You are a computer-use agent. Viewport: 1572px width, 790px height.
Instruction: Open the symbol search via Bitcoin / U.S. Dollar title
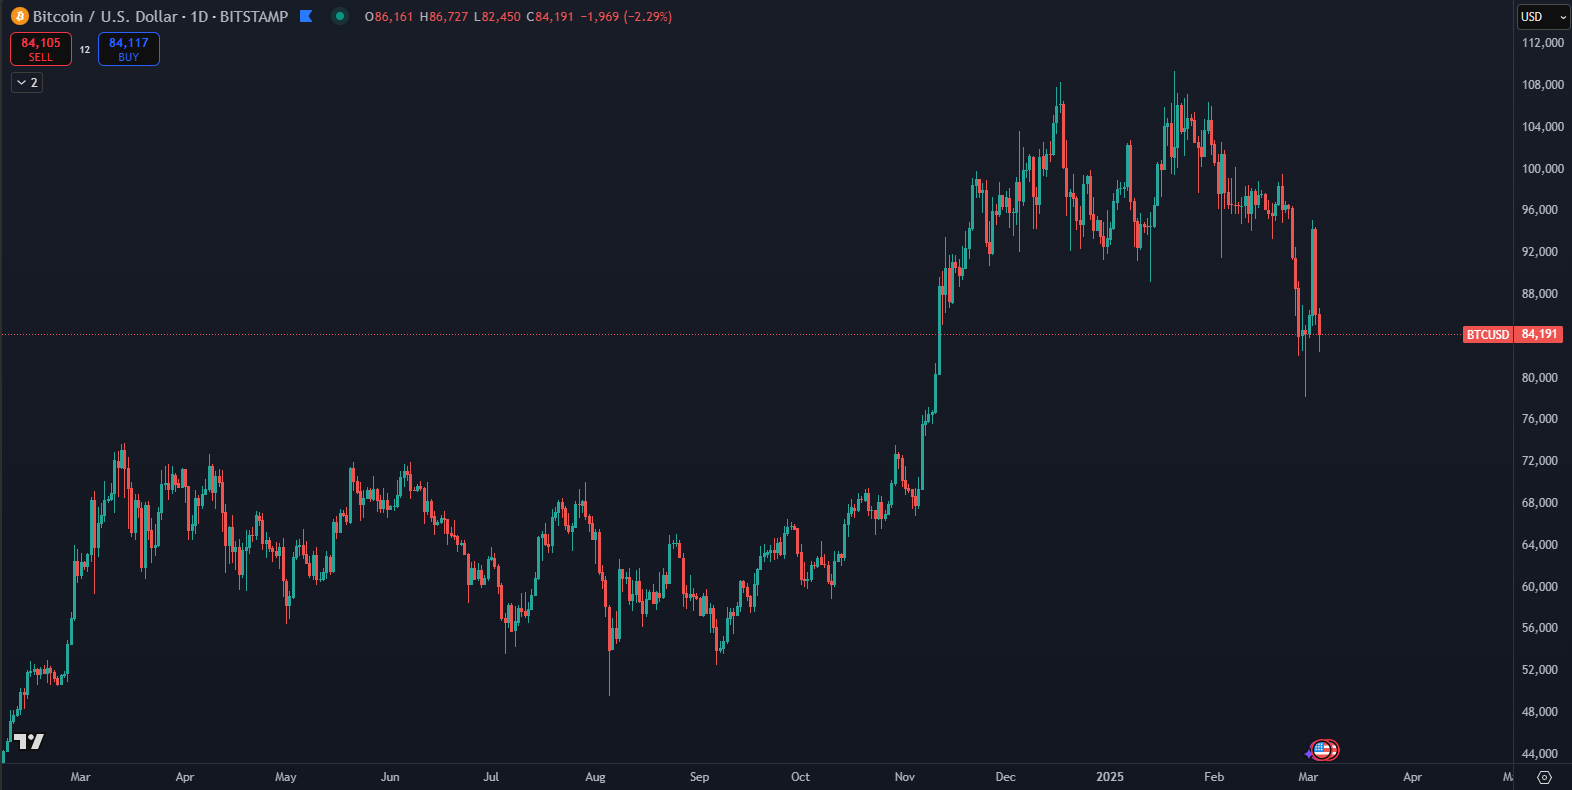[105, 17]
